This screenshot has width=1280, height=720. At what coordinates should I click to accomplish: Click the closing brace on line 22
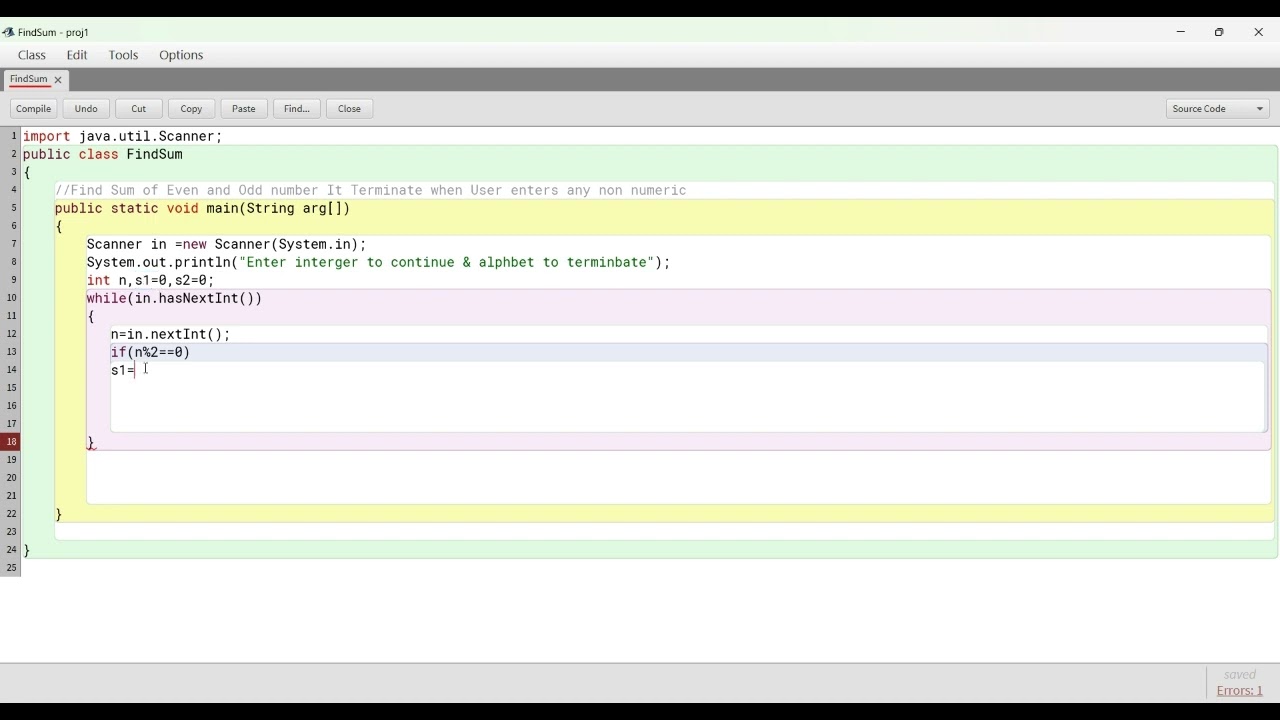(x=59, y=514)
